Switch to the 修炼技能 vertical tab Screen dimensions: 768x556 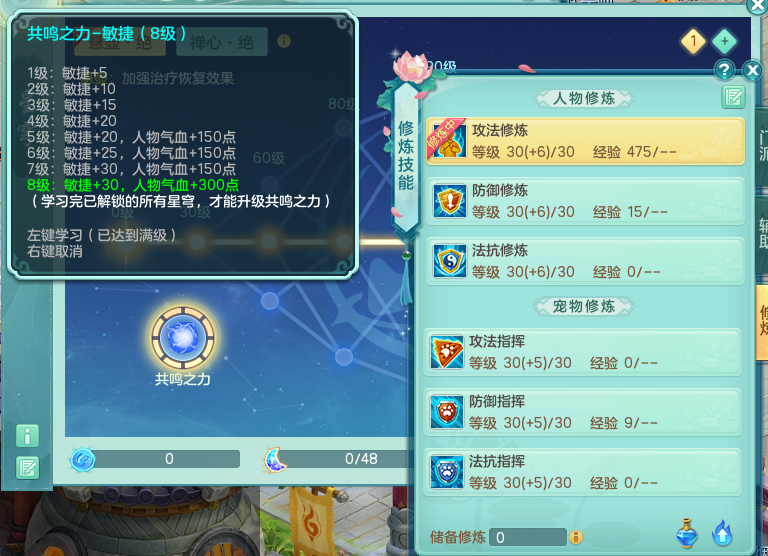point(406,156)
